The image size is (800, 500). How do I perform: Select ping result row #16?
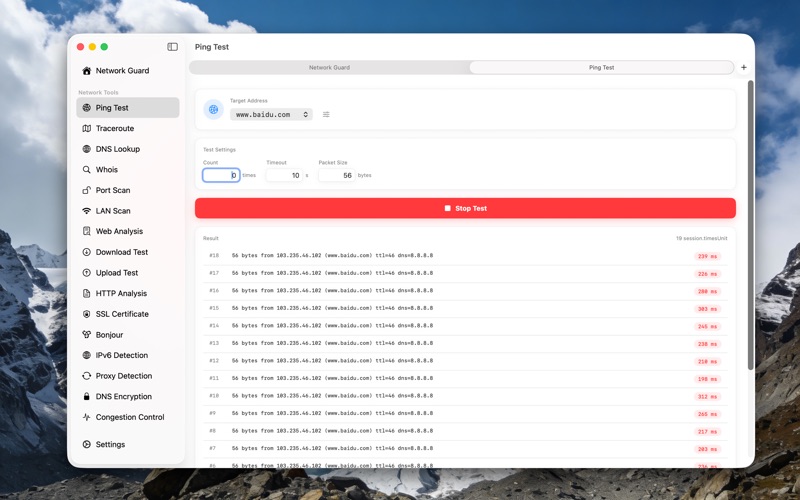[465, 291]
